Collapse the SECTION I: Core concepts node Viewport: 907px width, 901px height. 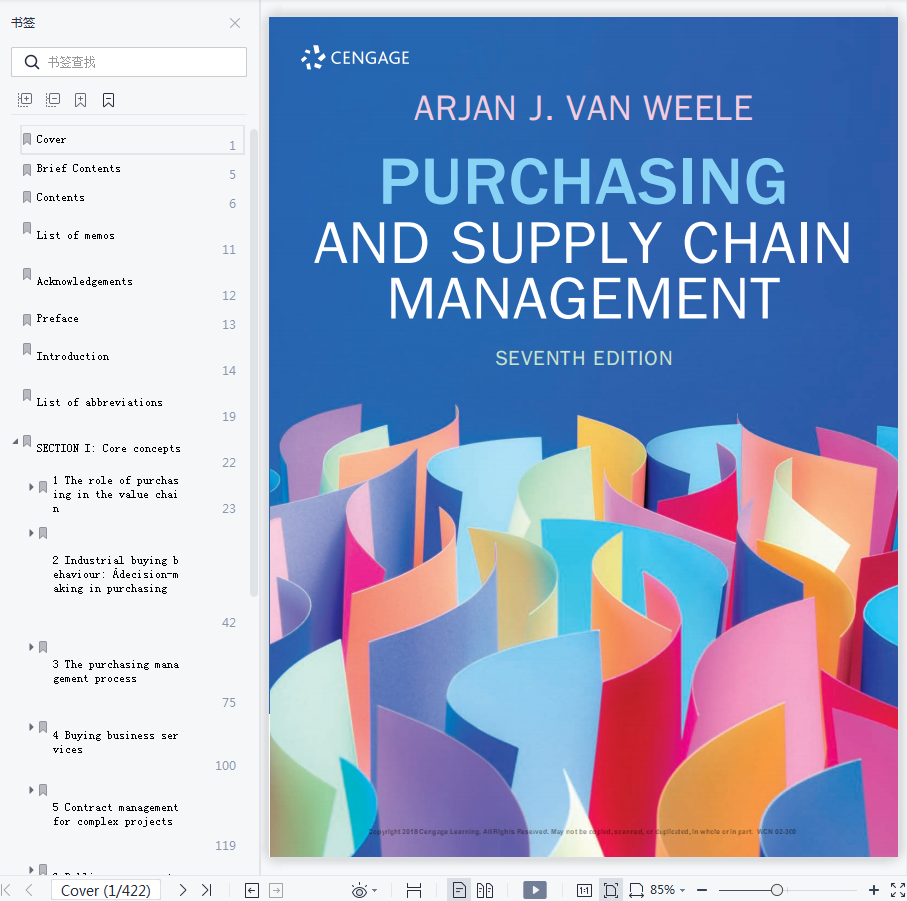click(16, 442)
